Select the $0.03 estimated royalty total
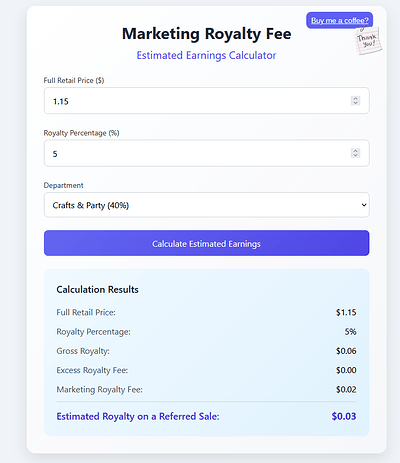This screenshot has height=463, width=400. 344,416
